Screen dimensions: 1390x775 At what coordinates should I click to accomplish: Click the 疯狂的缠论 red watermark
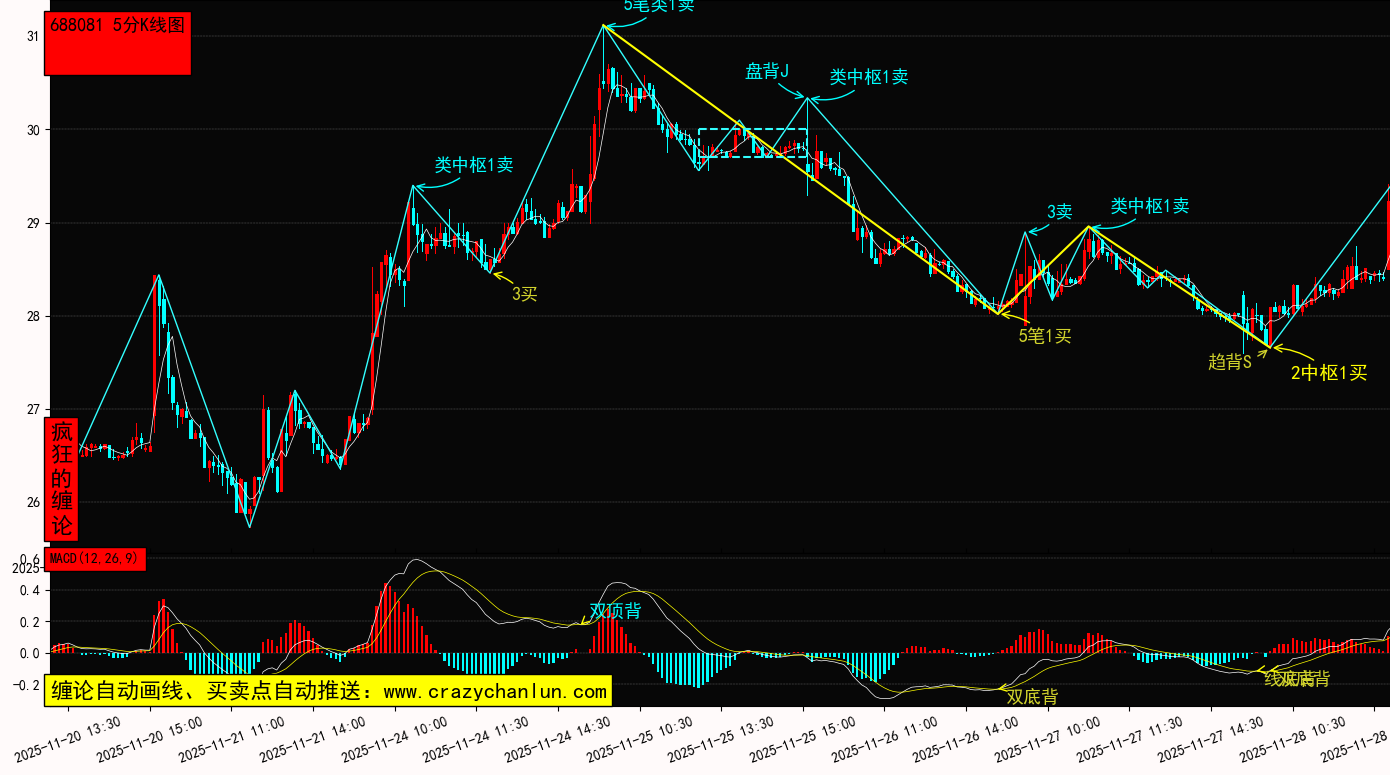(62, 479)
